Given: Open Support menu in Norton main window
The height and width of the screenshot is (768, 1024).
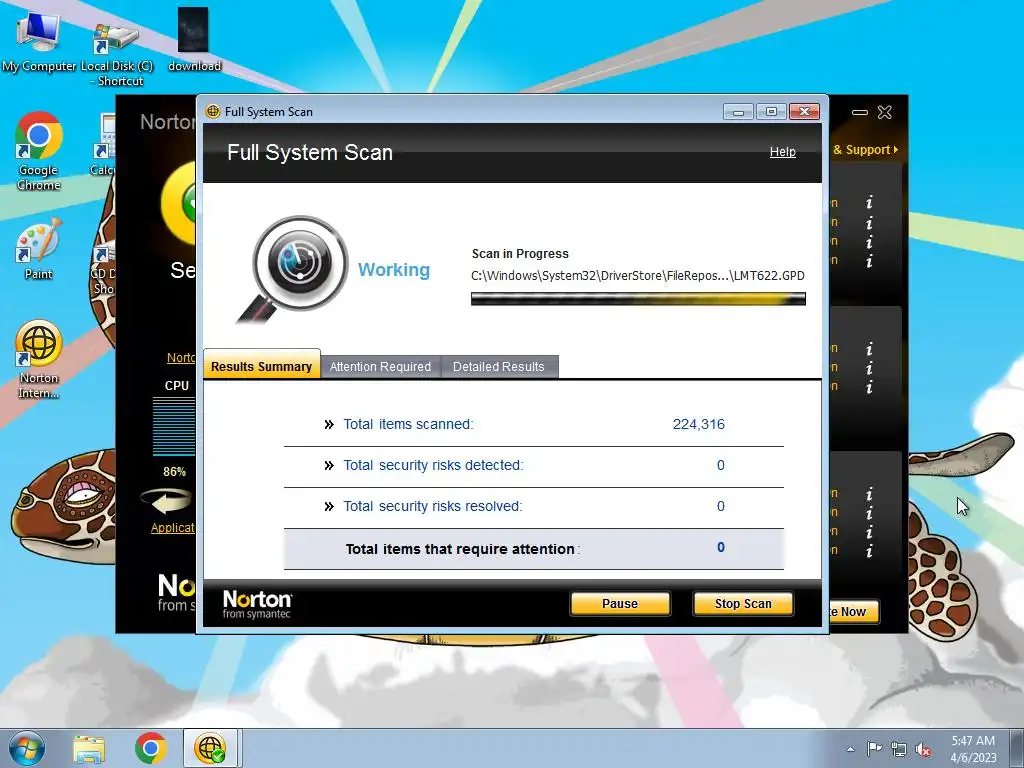Looking at the screenshot, I should click(865, 150).
